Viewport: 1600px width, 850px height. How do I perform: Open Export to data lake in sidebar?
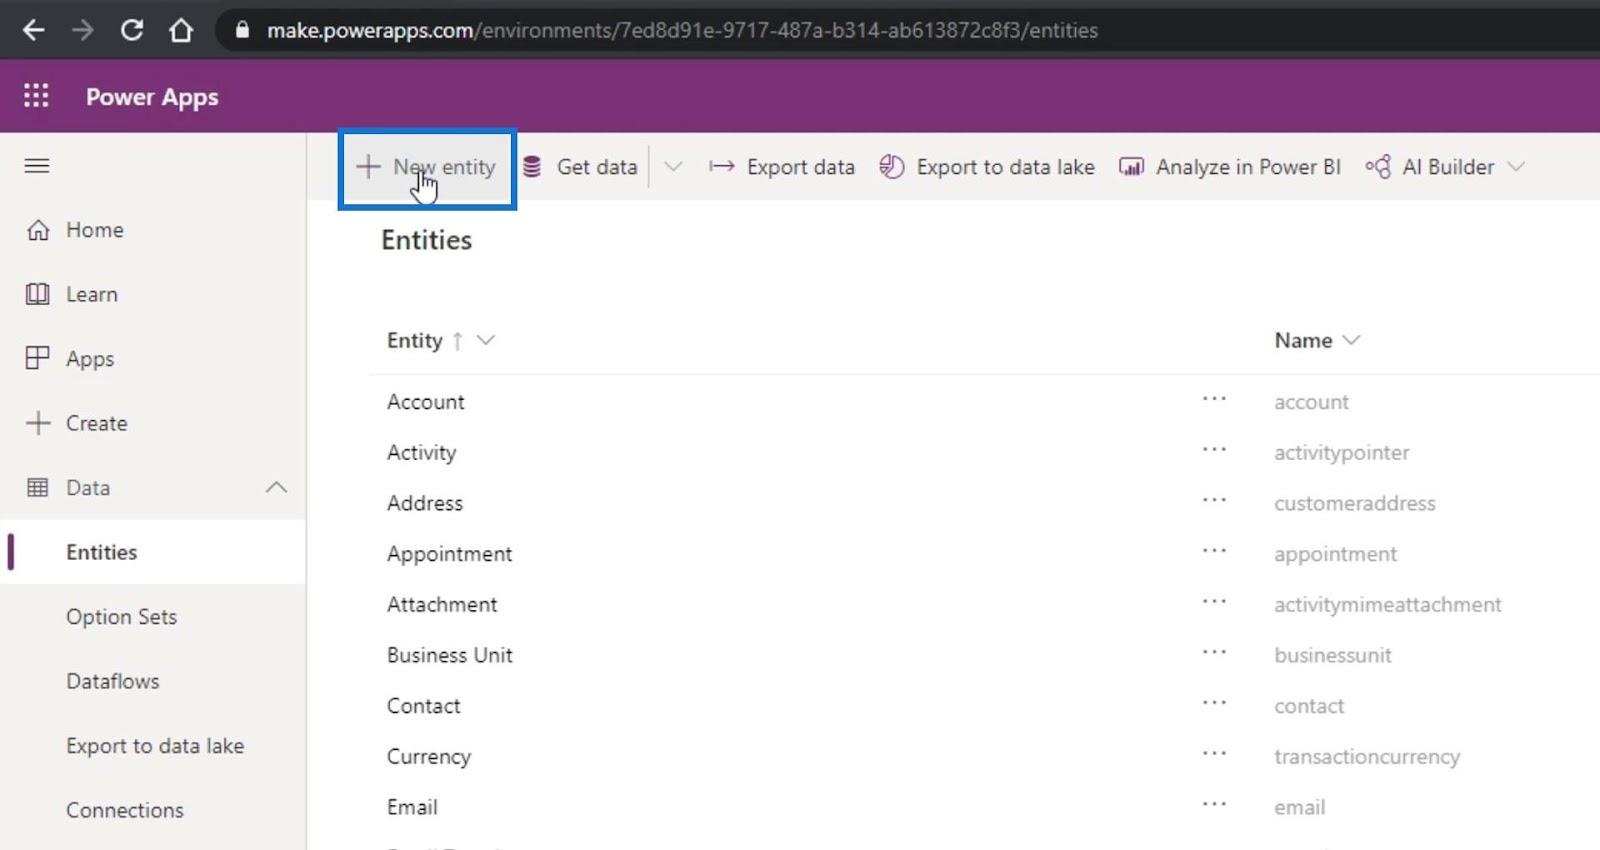pyautogui.click(x=155, y=746)
